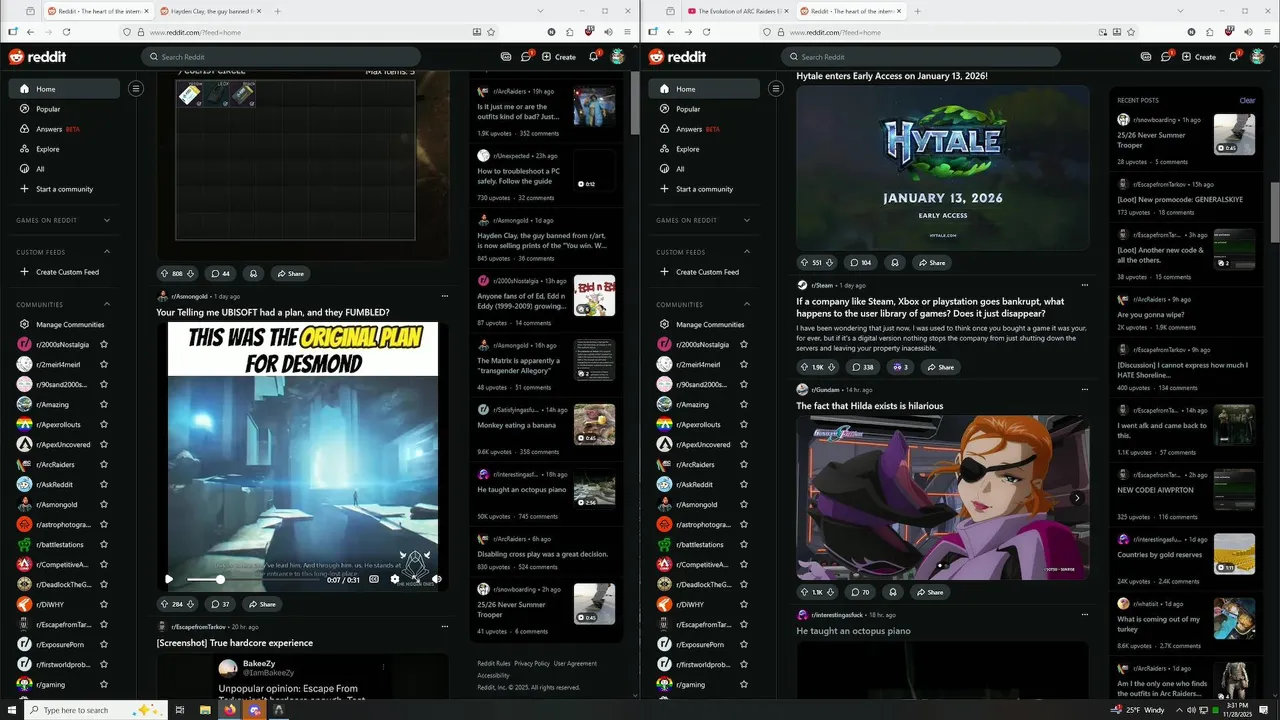Collapse Games on Reddit section in left sidebar
The height and width of the screenshot is (720, 1280).
pyautogui.click(x=107, y=220)
